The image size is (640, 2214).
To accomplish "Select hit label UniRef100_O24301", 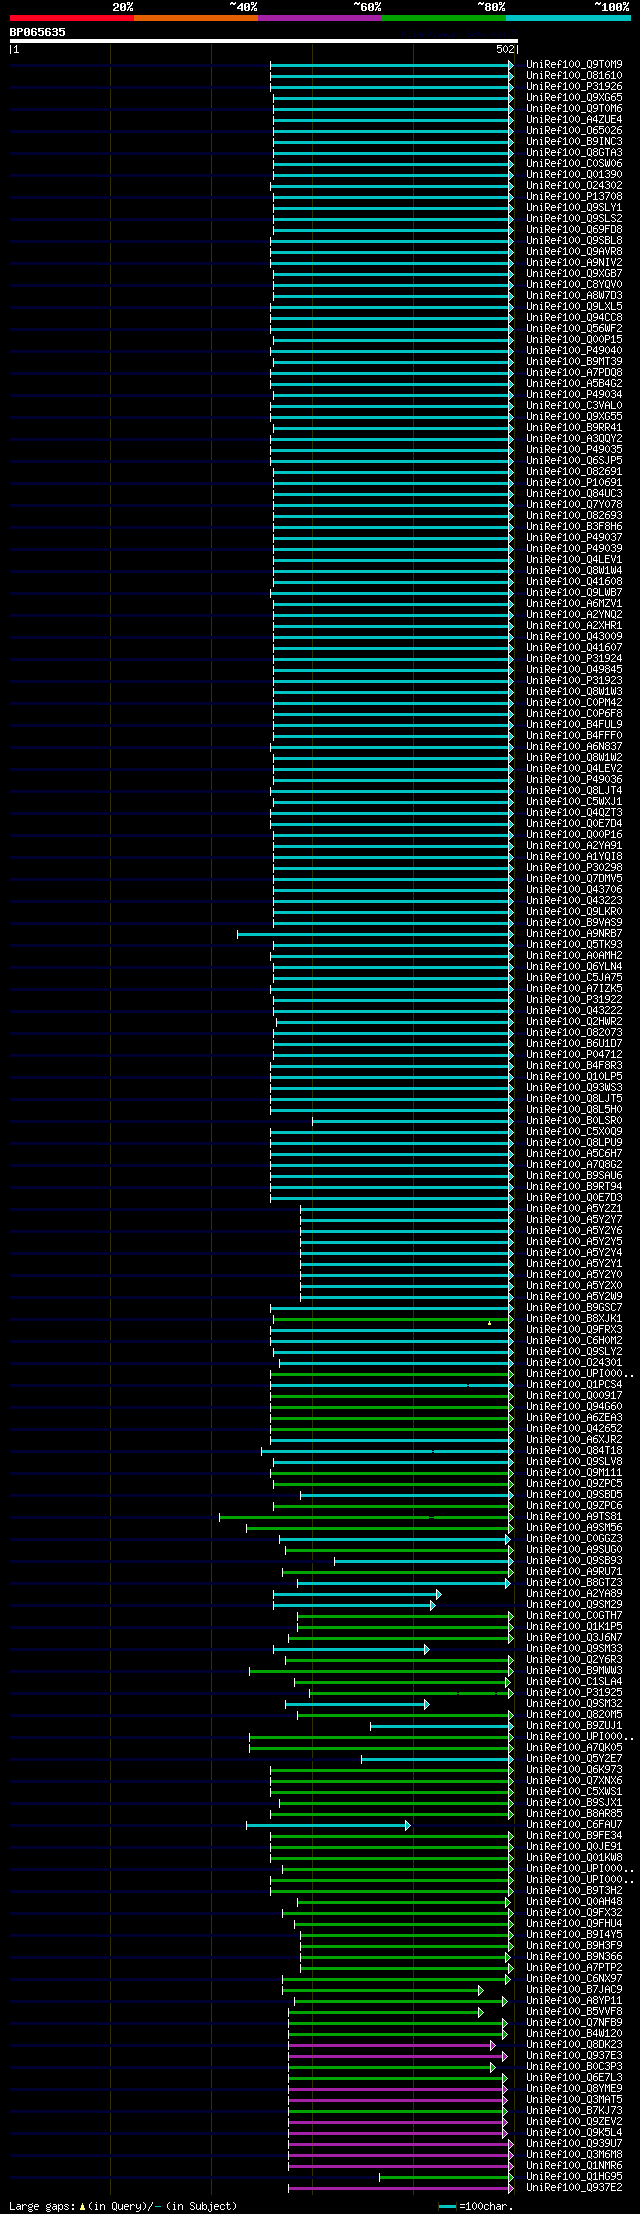I will pyautogui.click(x=574, y=1363).
